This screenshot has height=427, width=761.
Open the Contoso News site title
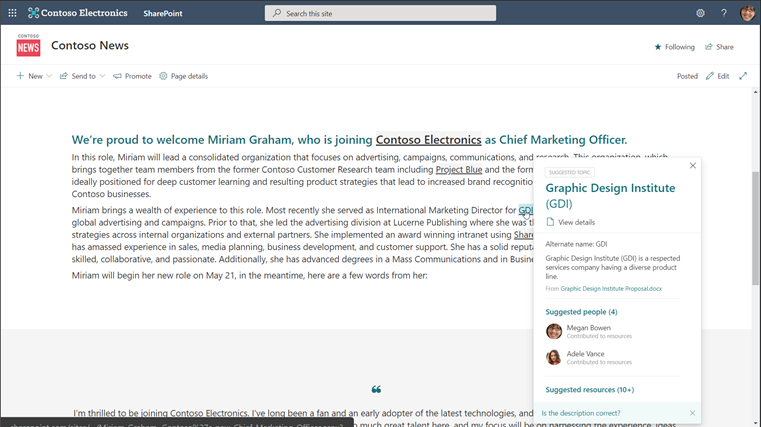tap(90, 46)
